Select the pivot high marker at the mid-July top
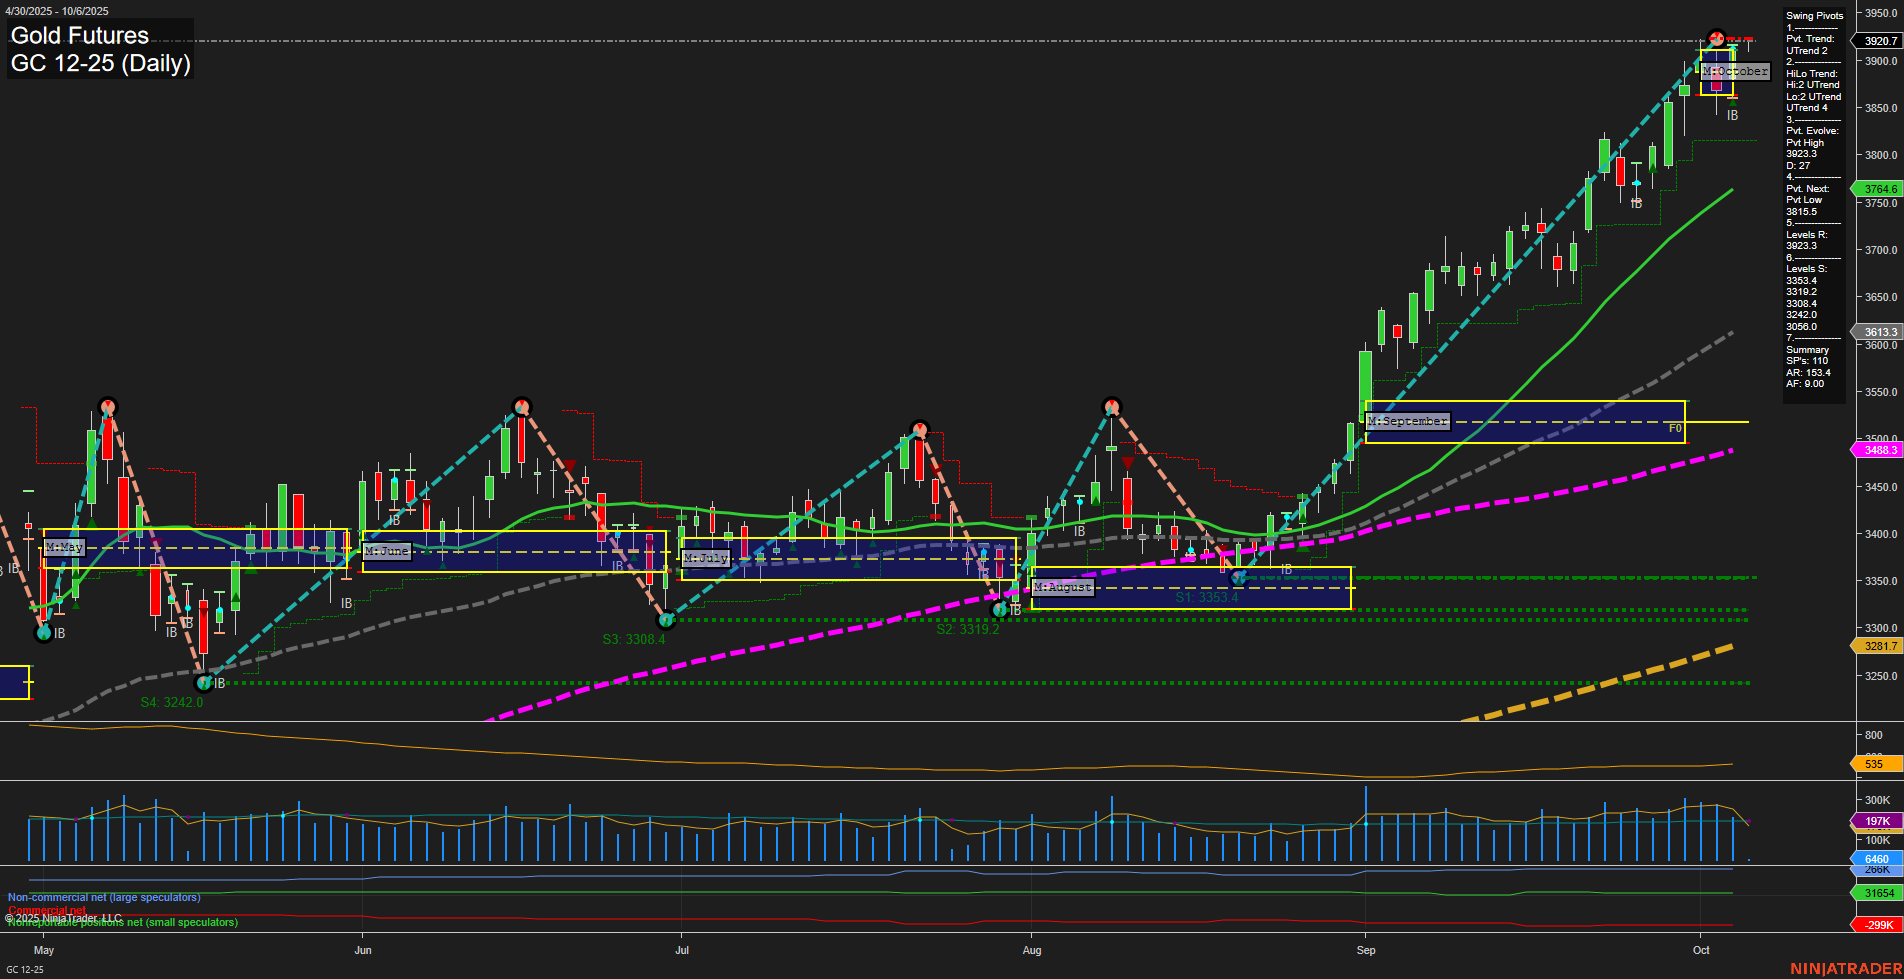Screen dimensions: 1904x979 point(919,428)
